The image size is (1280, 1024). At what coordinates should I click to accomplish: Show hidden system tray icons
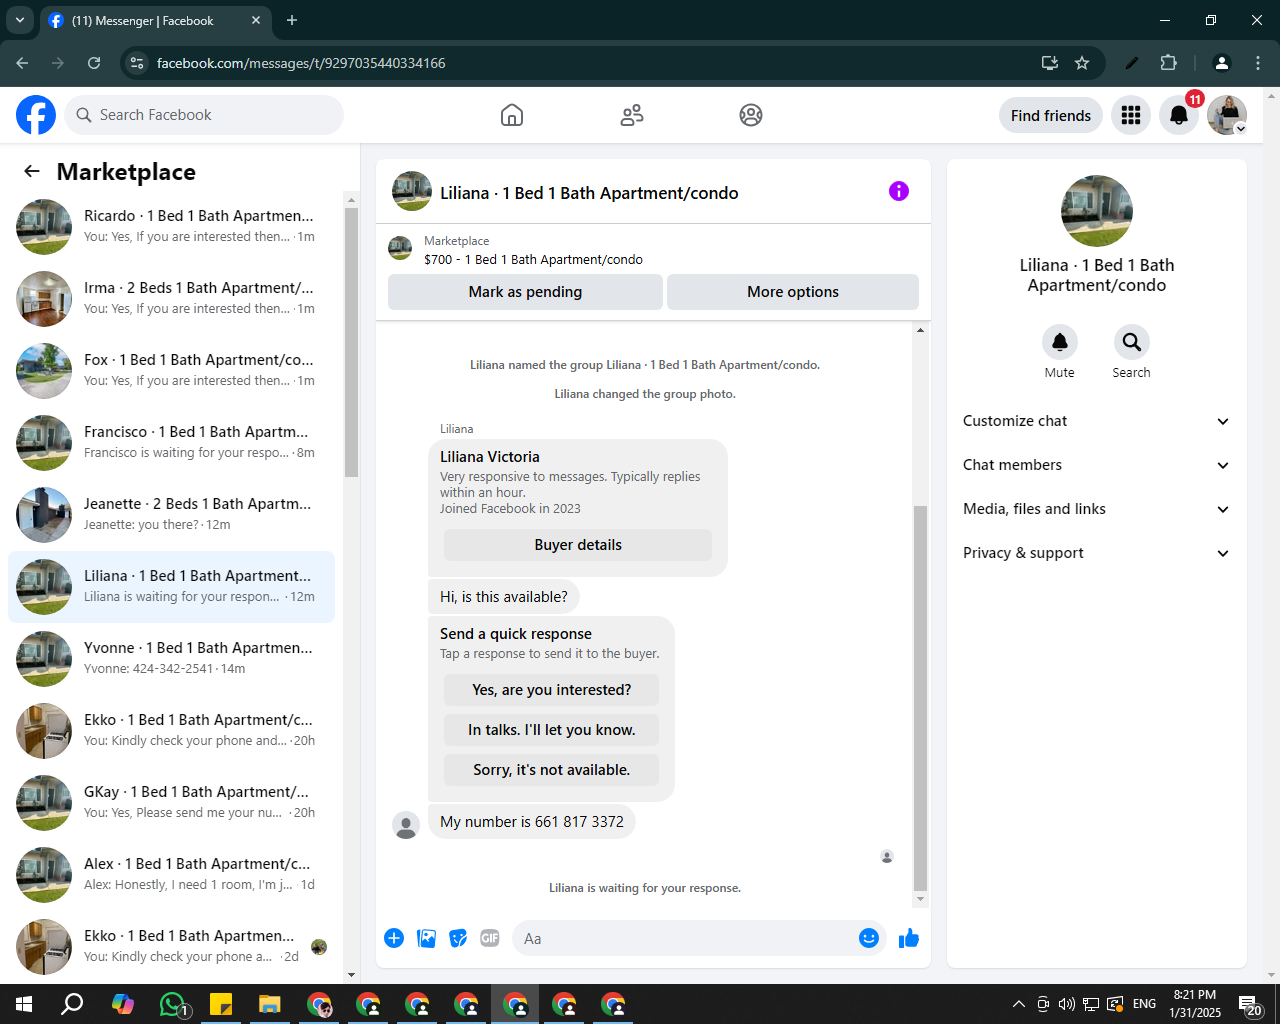(1018, 1004)
